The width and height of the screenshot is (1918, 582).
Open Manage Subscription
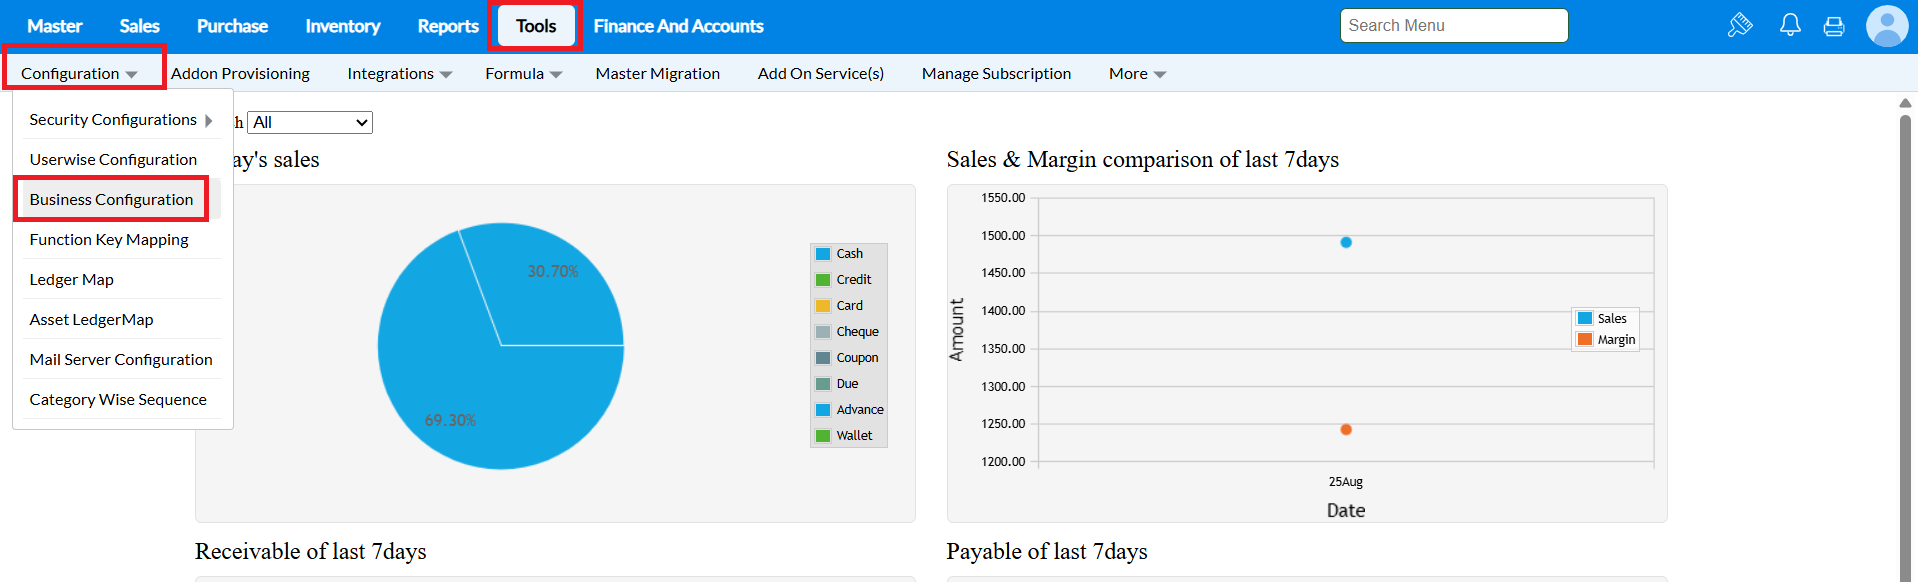click(996, 74)
